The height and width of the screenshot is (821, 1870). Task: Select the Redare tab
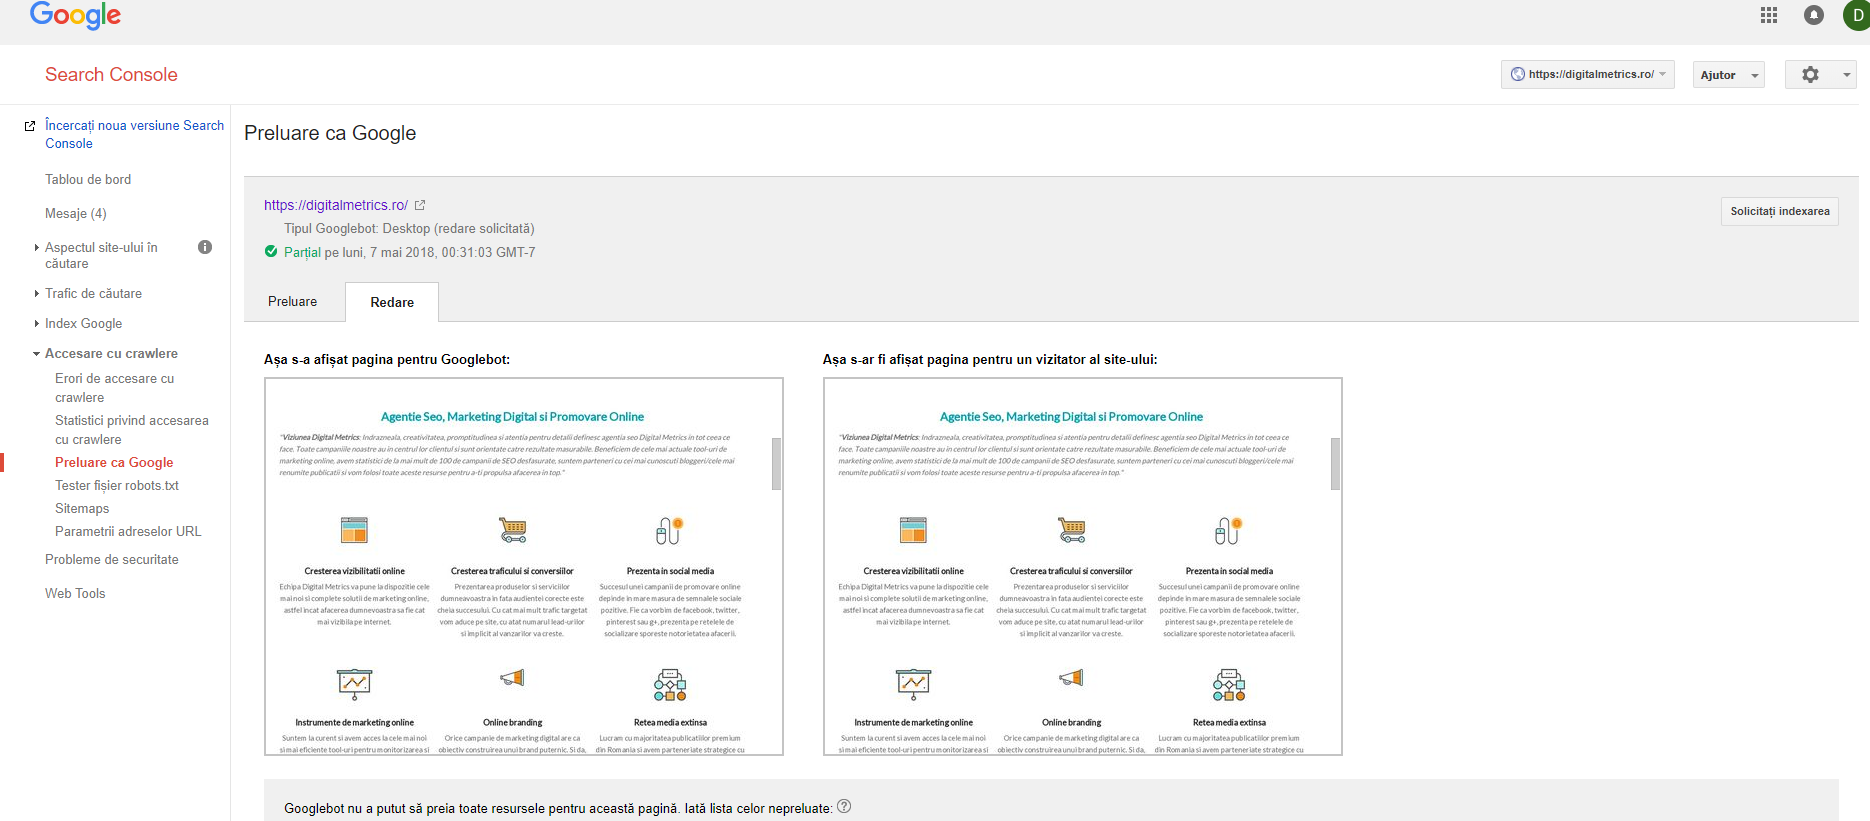(392, 303)
